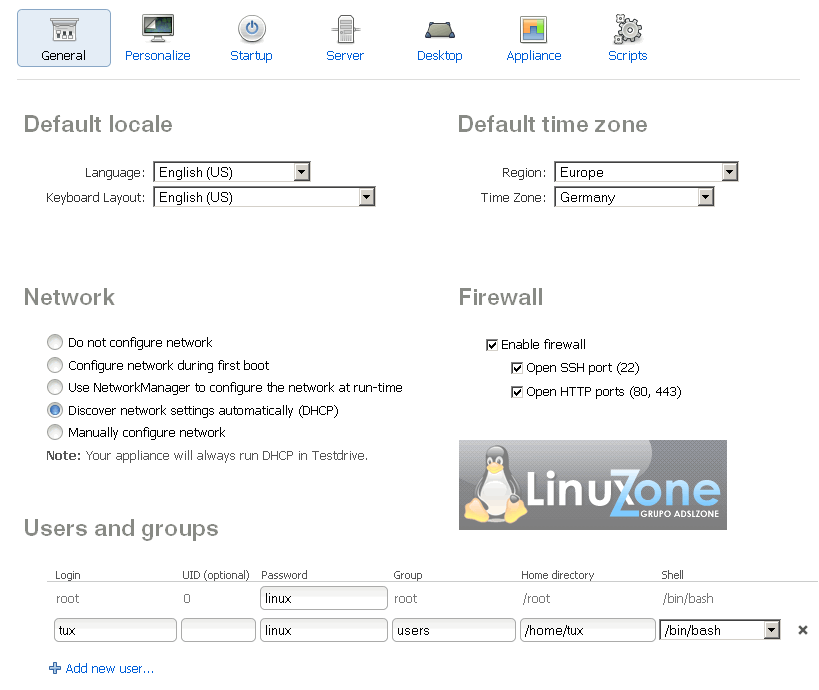Open the Region dropdown showing Europe
Image resolution: width=819 pixels, height=690 pixels.
646,172
